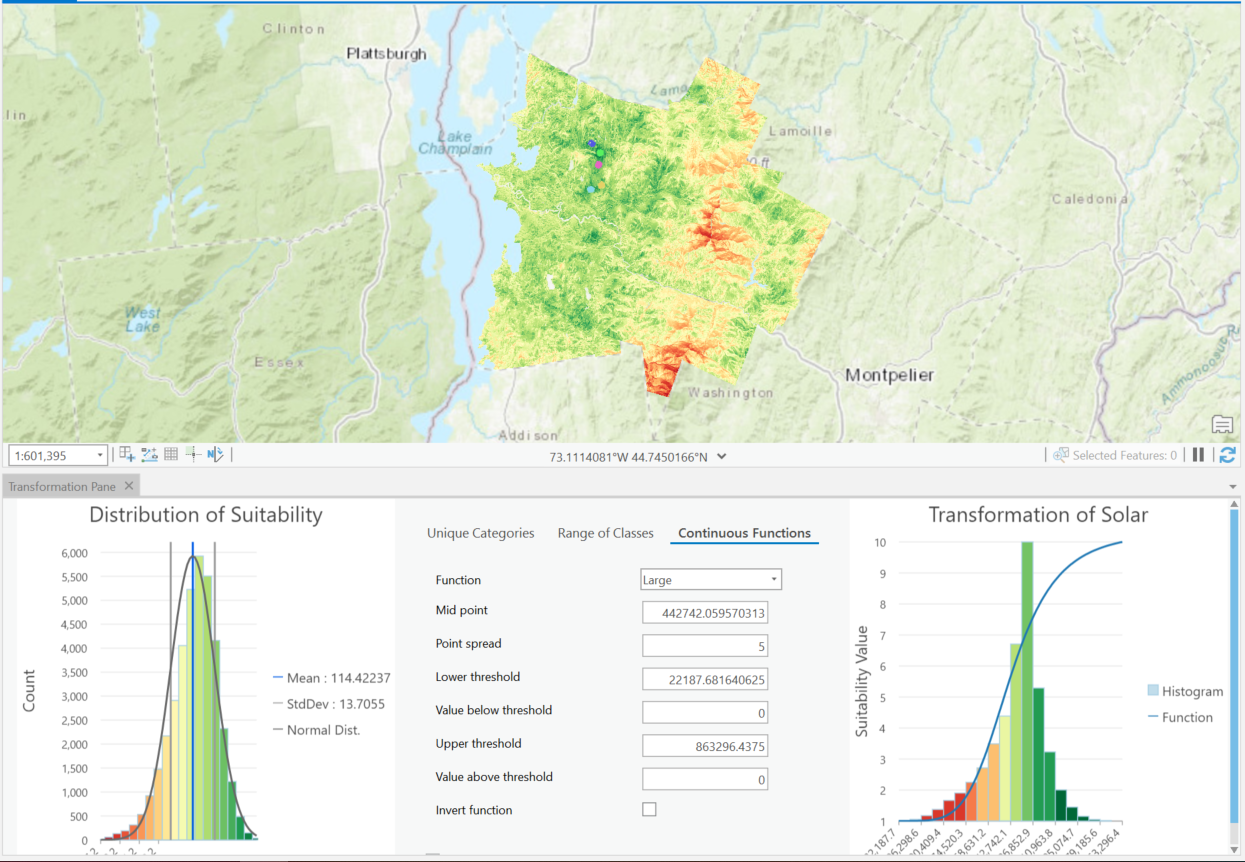
Task: Click the grid icon next to the measure tool
Action: [169, 455]
